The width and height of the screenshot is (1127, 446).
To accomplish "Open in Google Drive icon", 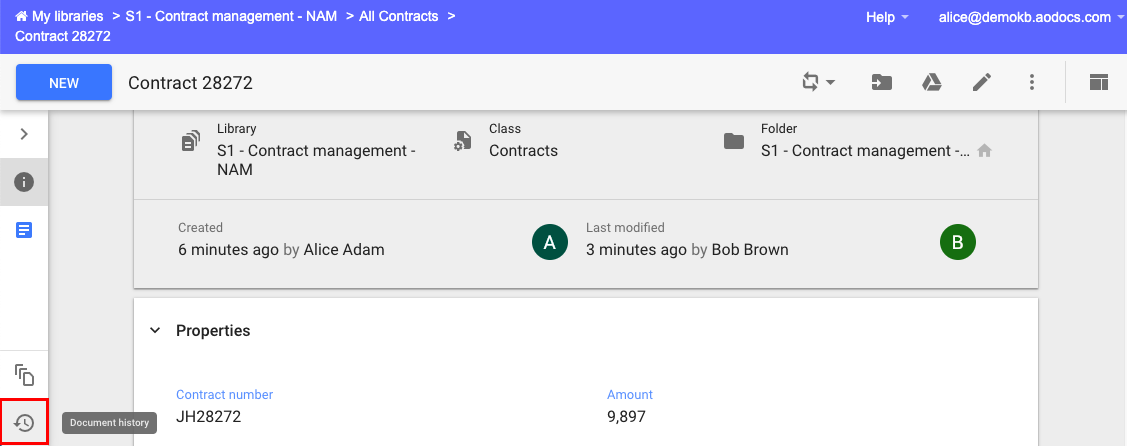I will [932, 83].
